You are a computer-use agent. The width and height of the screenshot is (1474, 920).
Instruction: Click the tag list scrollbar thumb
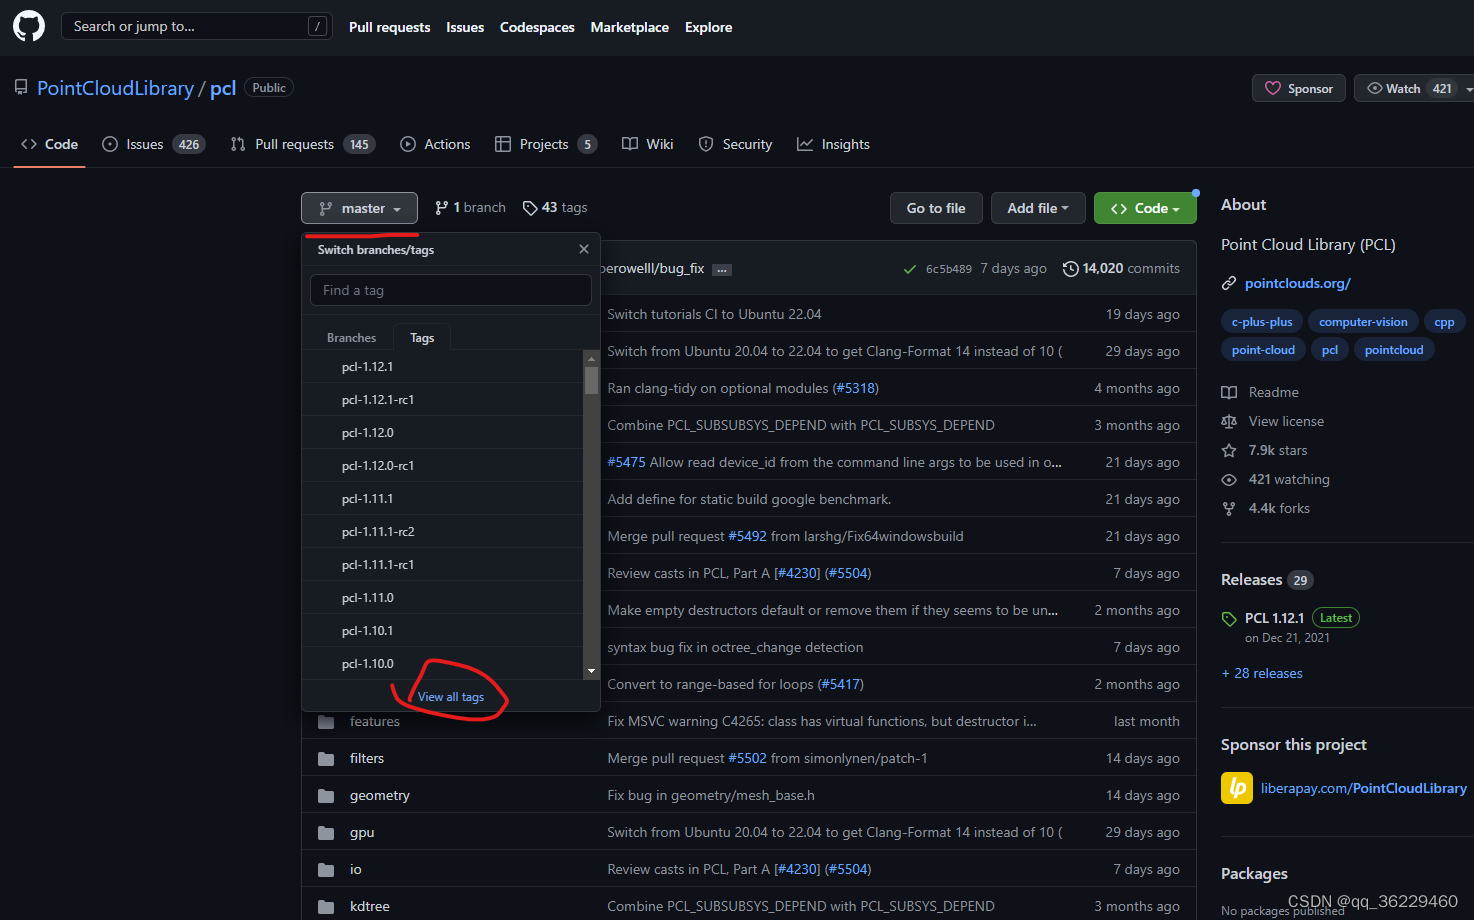pyautogui.click(x=592, y=381)
